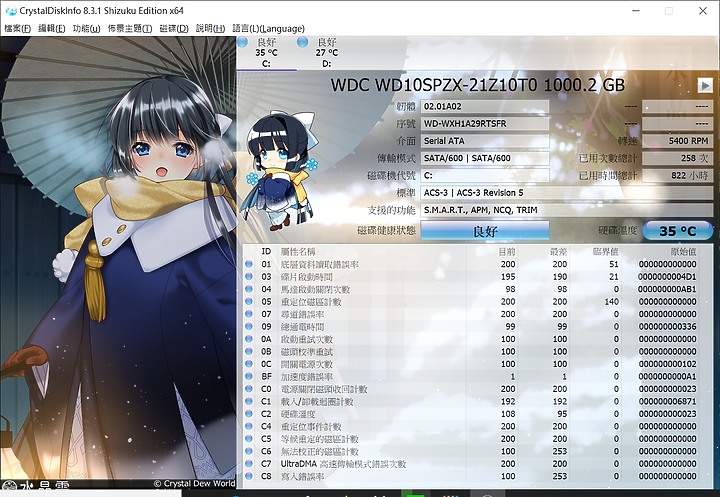The width and height of the screenshot is (720, 497).
Task: Click the next disk arrow button
Action: [x=705, y=85]
